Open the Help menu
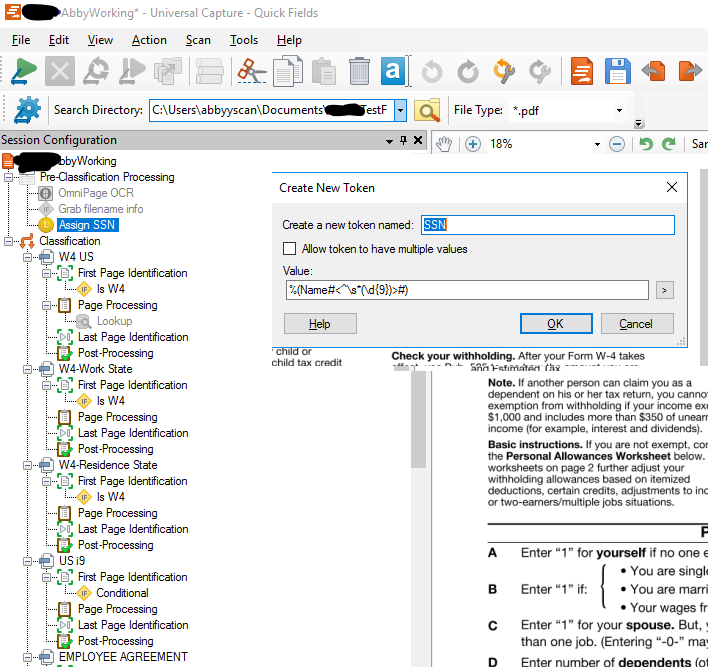 point(289,40)
